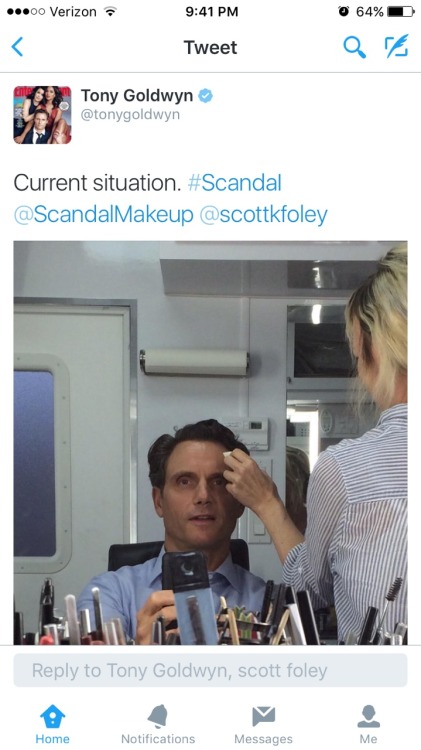The height and width of the screenshot is (750, 421).
Task: Tap the back arrow icon
Action: (x=17, y=47)
